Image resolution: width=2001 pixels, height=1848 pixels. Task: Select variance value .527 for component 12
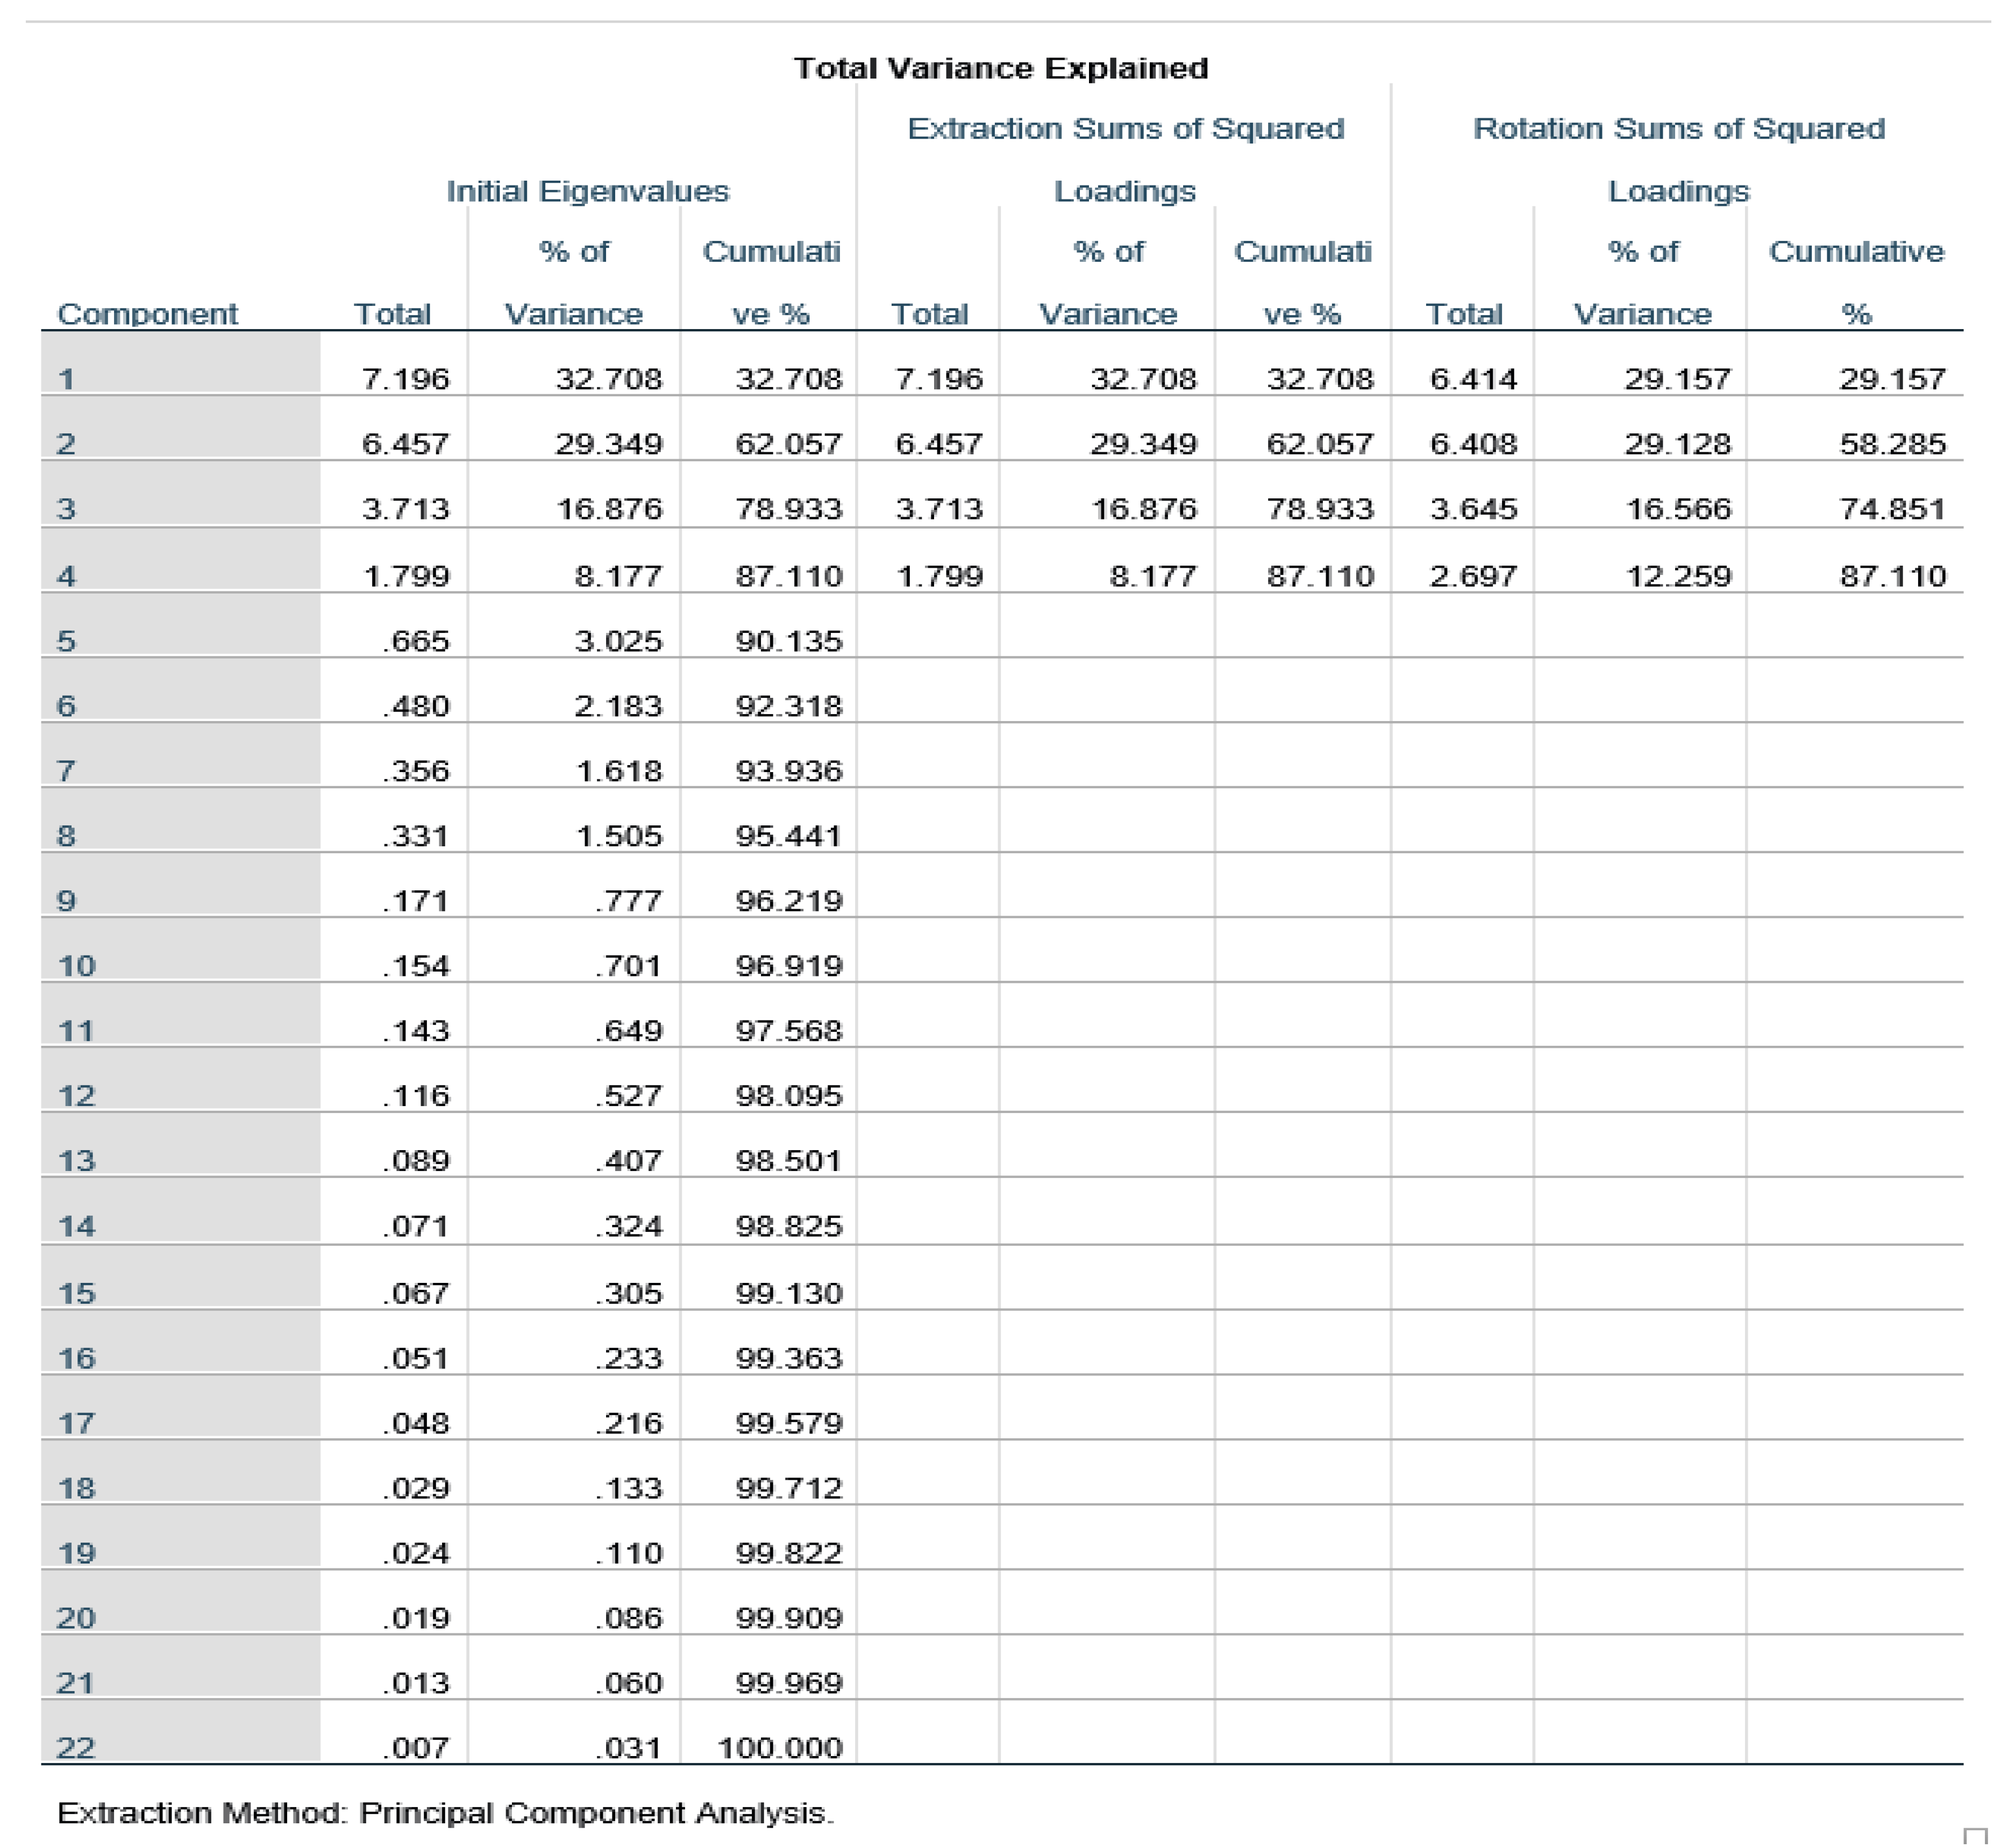628,1096
